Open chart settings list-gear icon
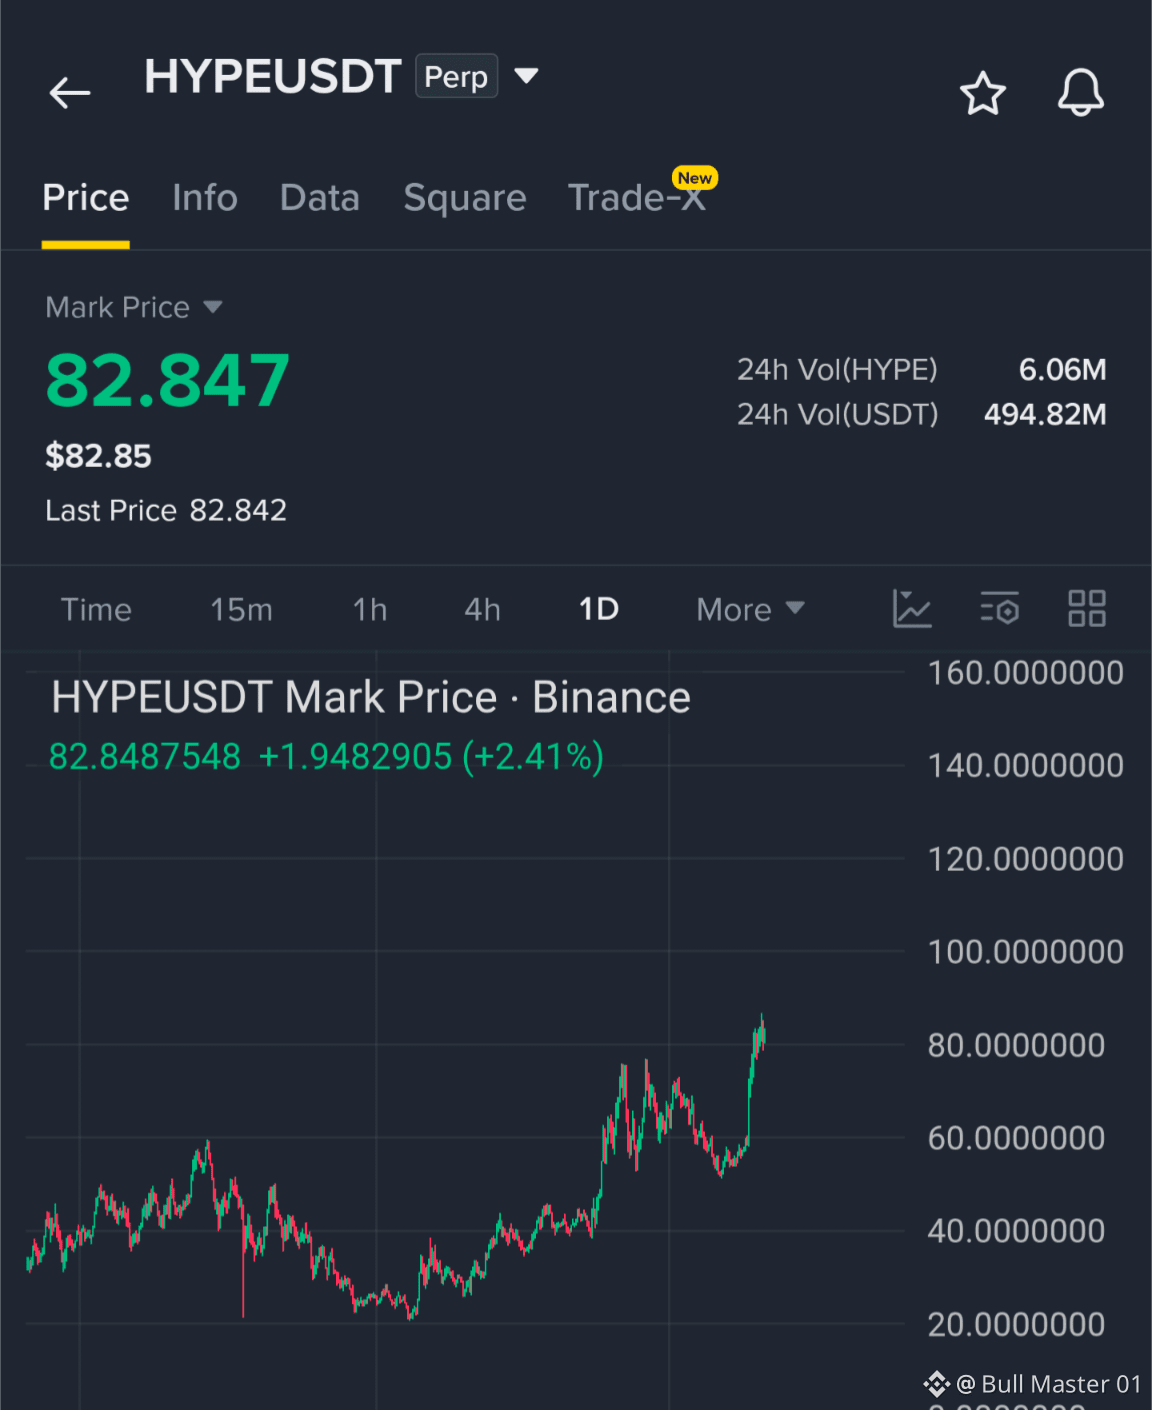This screenshot has width=1152, height=1410. point(999,608)
